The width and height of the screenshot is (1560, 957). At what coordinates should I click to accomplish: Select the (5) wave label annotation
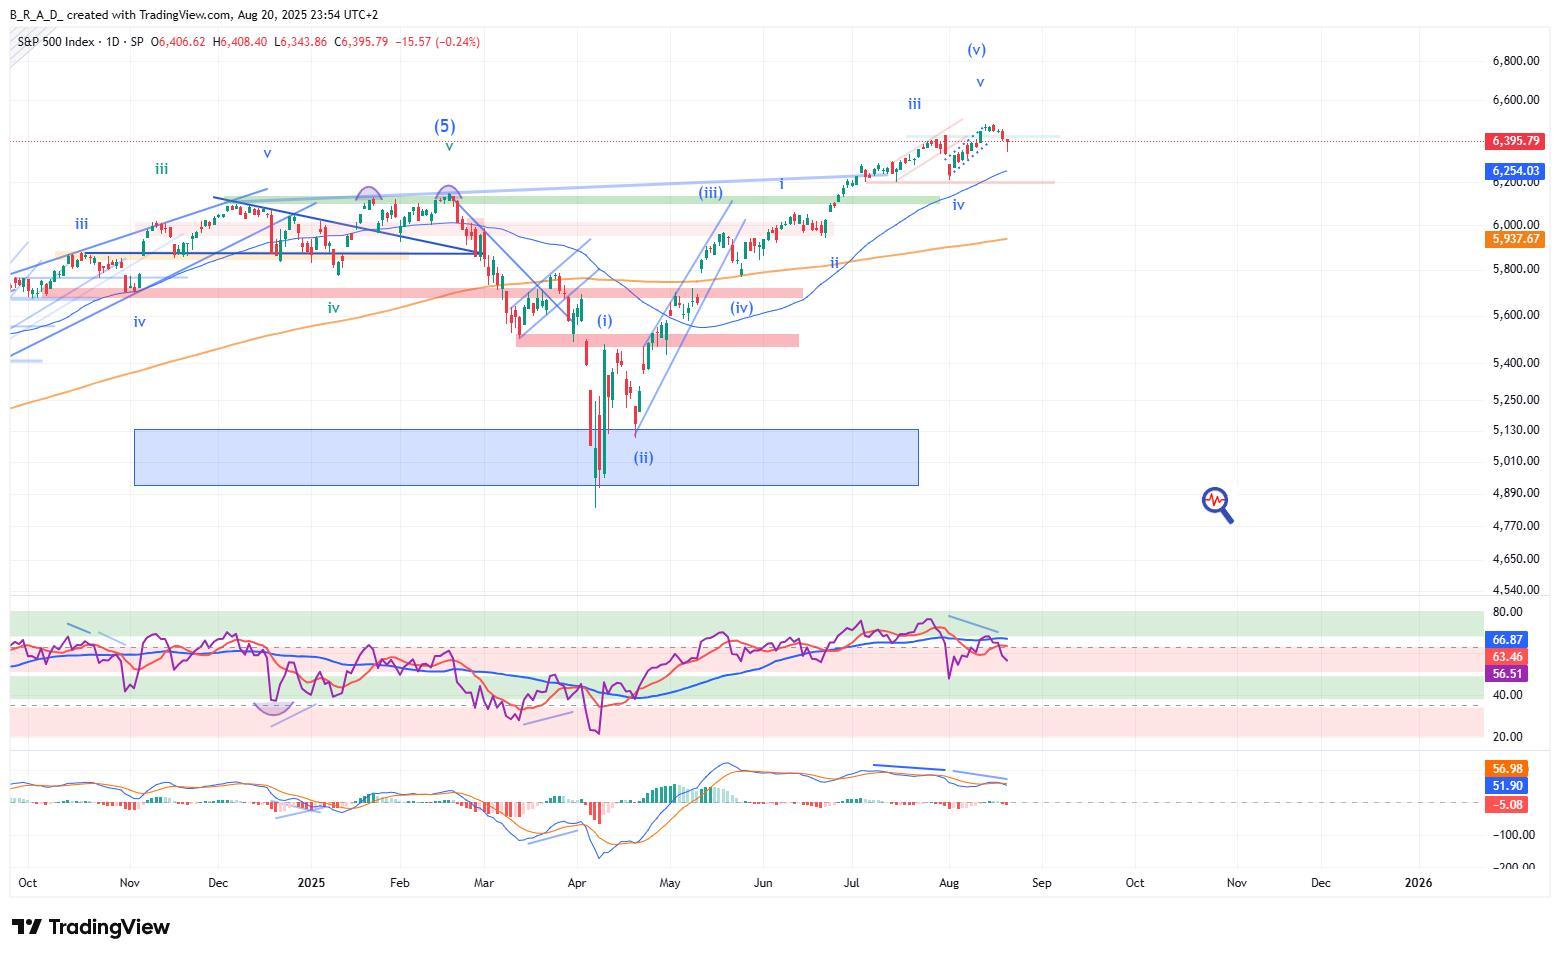pos(444,126)
